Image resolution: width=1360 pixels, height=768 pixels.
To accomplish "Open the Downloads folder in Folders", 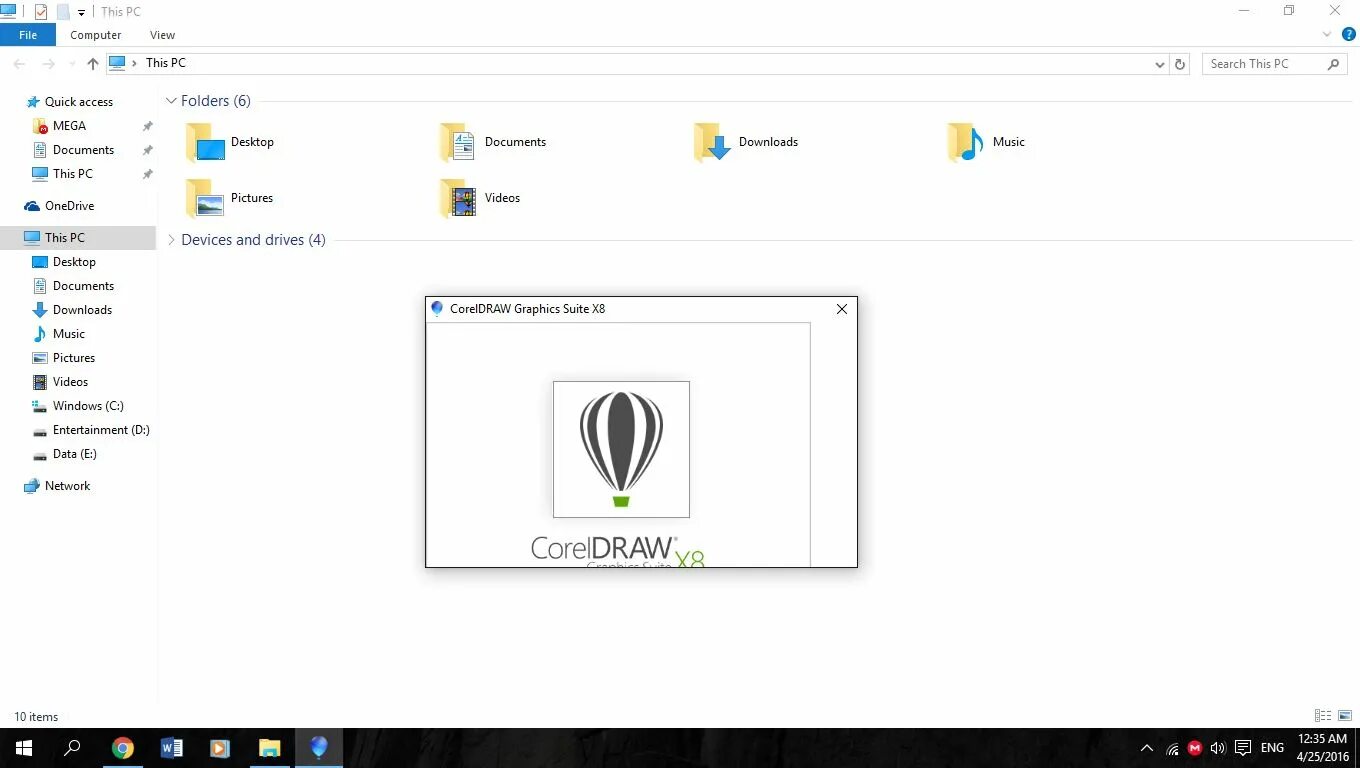I will [746, 142].
